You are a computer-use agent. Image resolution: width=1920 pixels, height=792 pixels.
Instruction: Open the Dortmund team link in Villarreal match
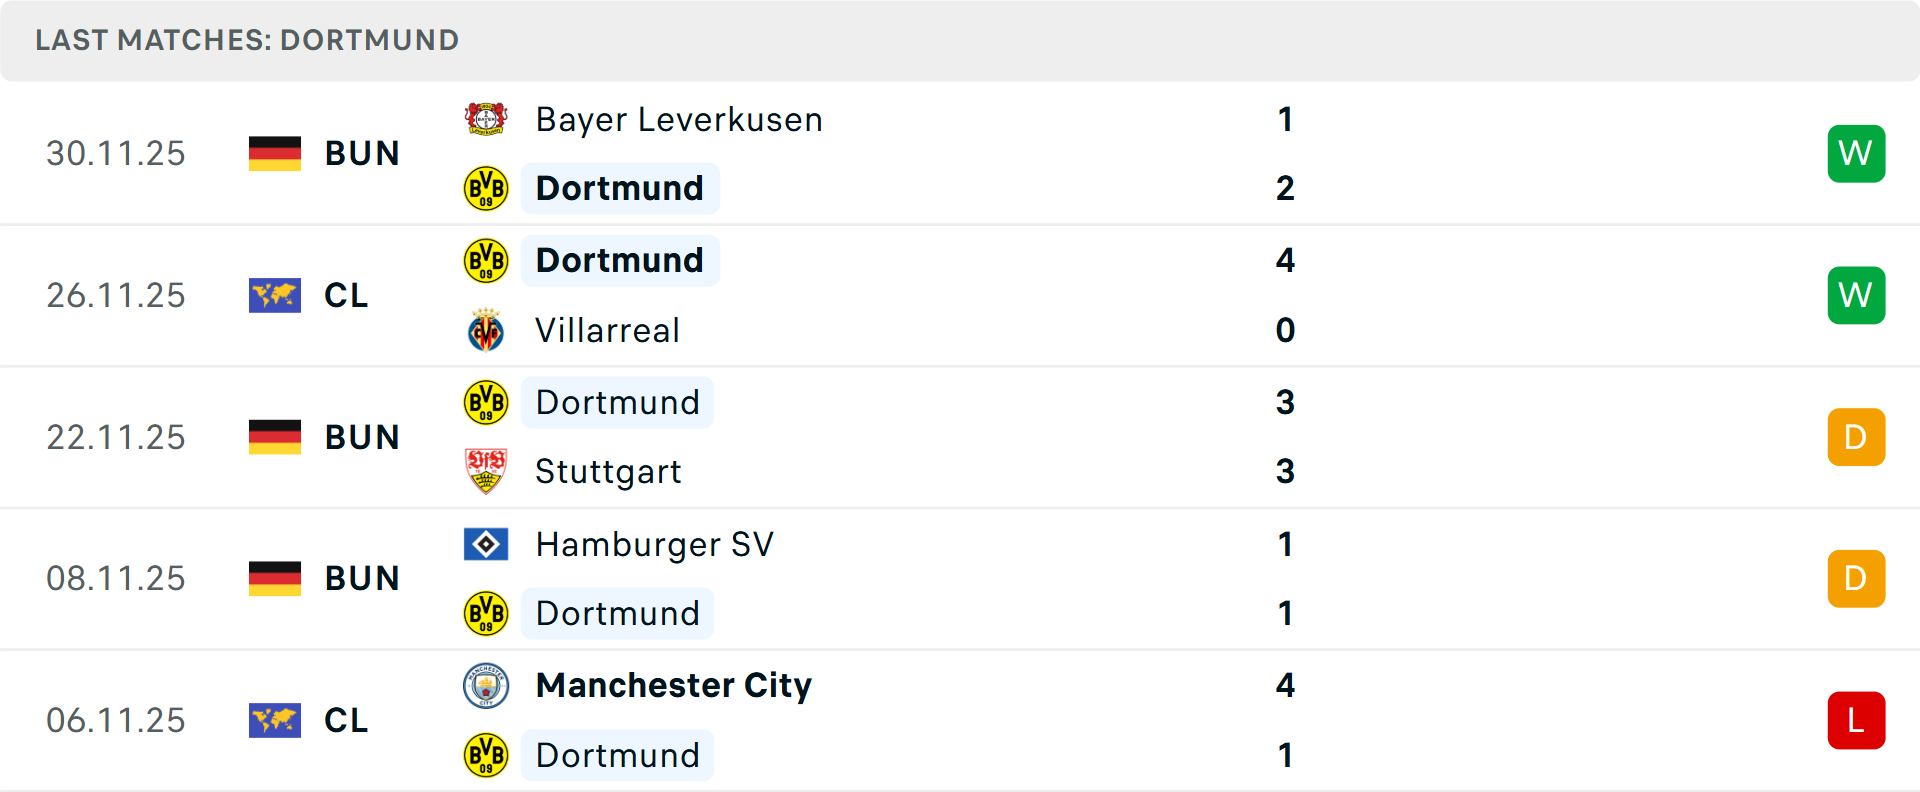[x=619, y=260]
